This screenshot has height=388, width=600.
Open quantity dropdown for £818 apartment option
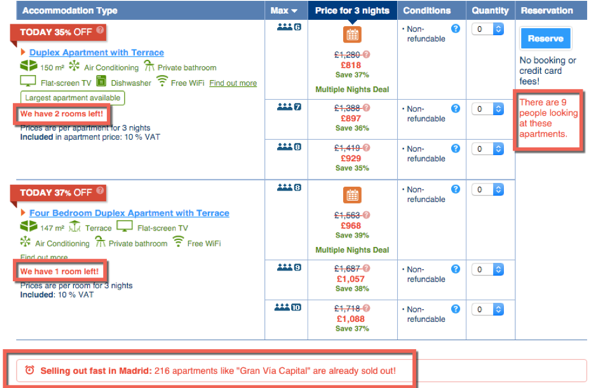pos(488,29)
